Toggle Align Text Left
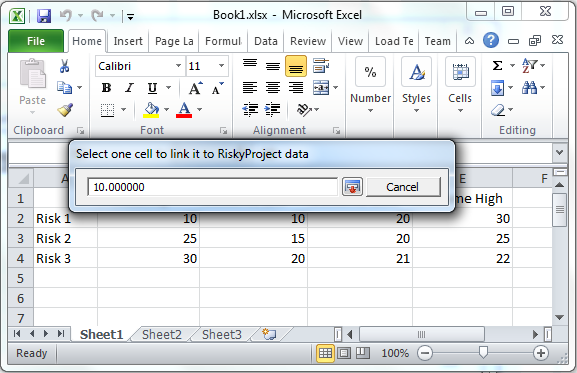This screenshot has width=577, height=373. pyautogui.click(x=250, y=88)
